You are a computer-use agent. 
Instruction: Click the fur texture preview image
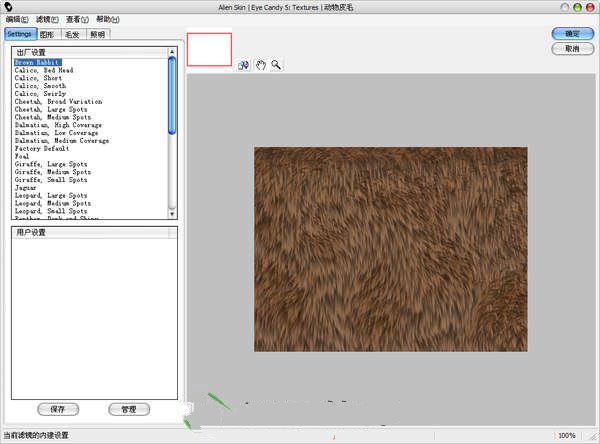pos(390,248)
